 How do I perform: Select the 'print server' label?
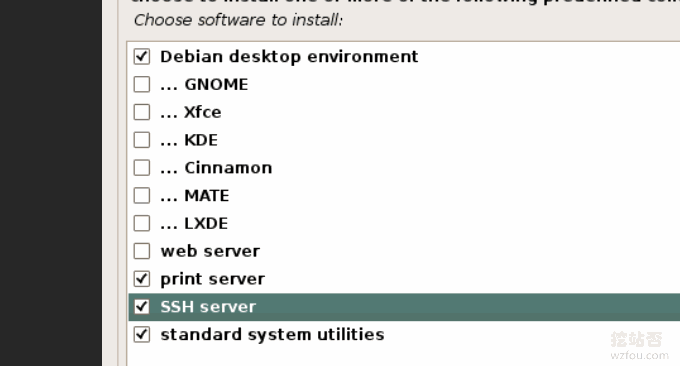[x=212, y=279]
